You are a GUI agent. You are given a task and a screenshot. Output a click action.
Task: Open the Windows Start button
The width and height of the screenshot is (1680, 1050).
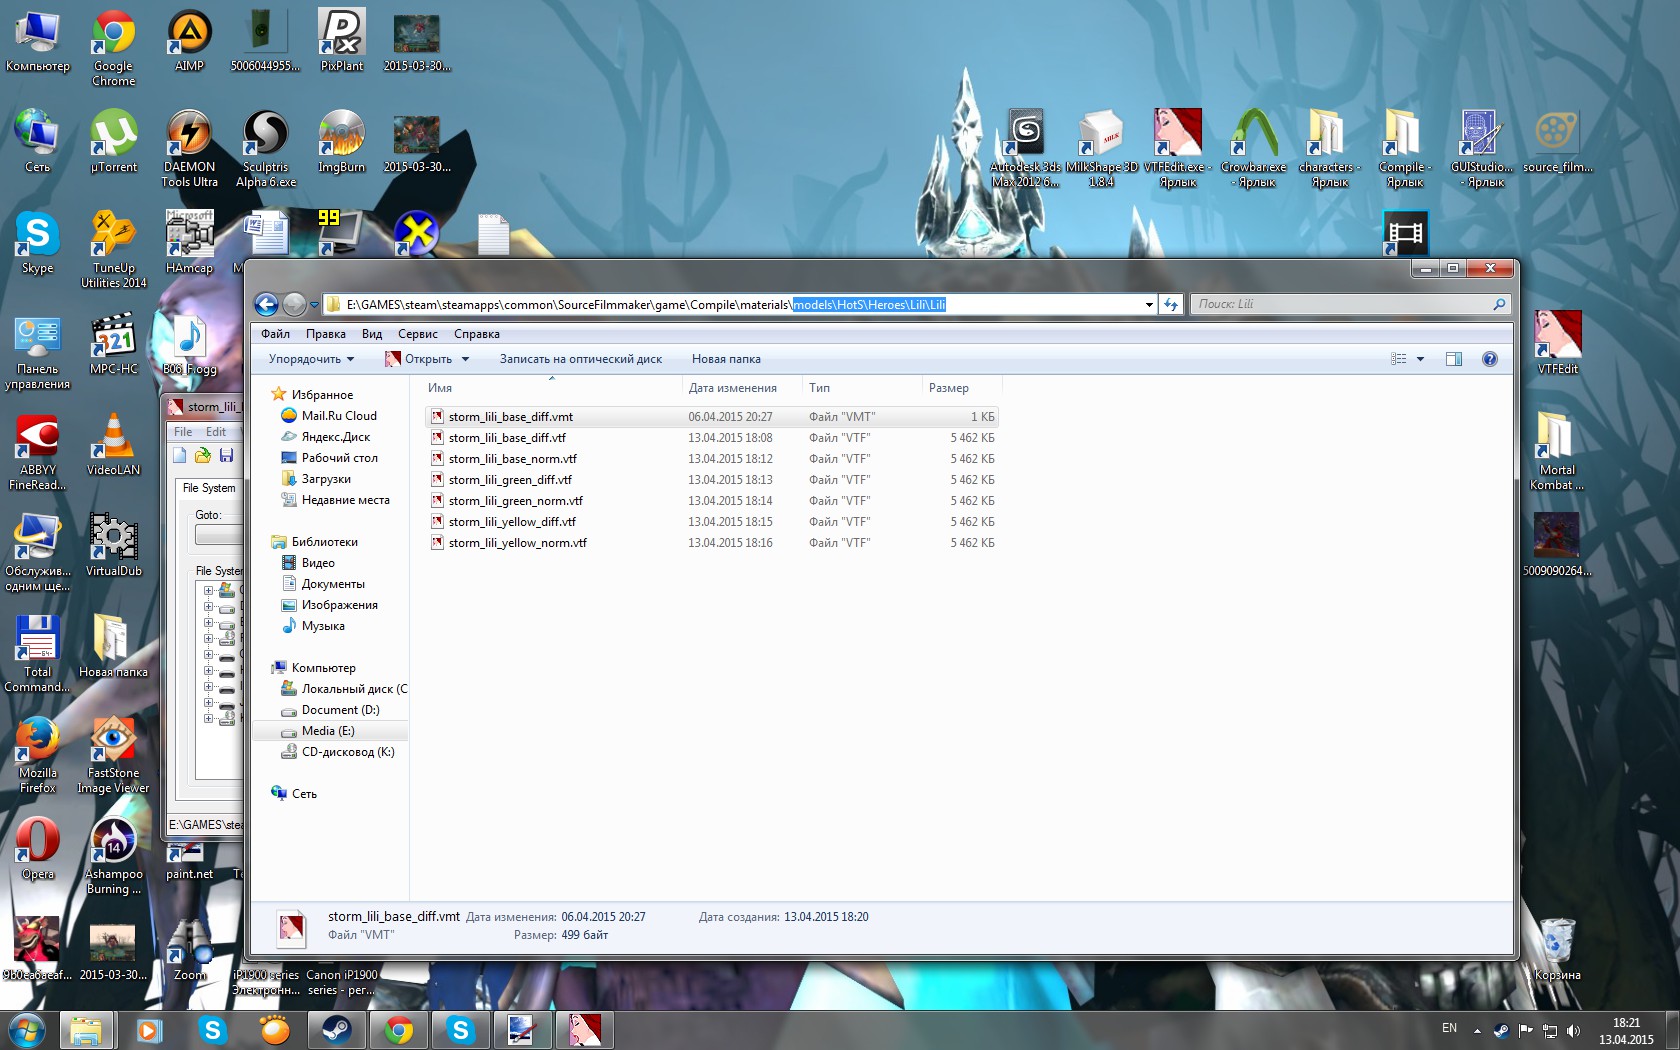[x=26, y=1029]
